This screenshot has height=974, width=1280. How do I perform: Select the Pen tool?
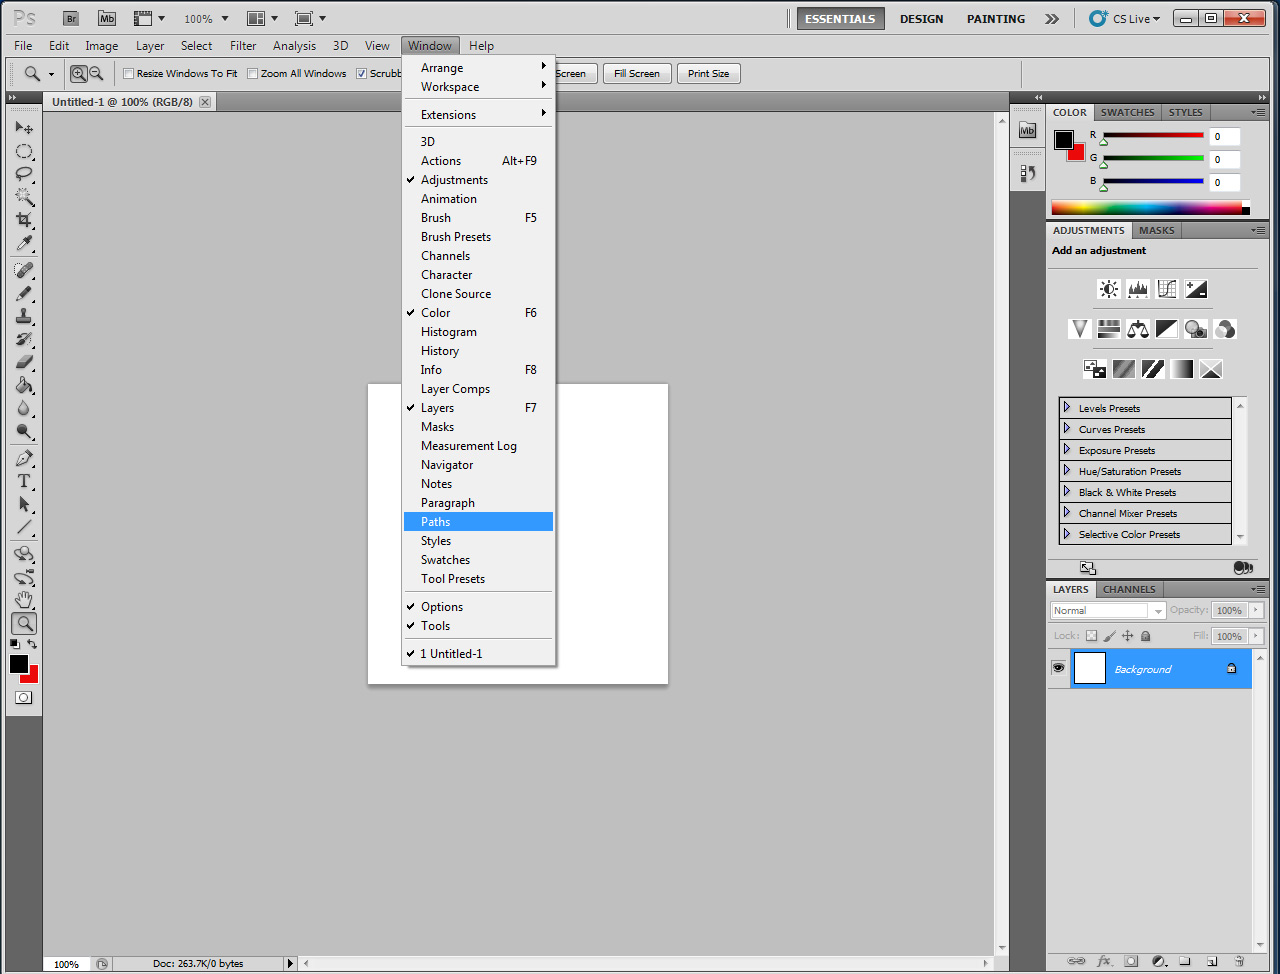(x=24, y=458)
